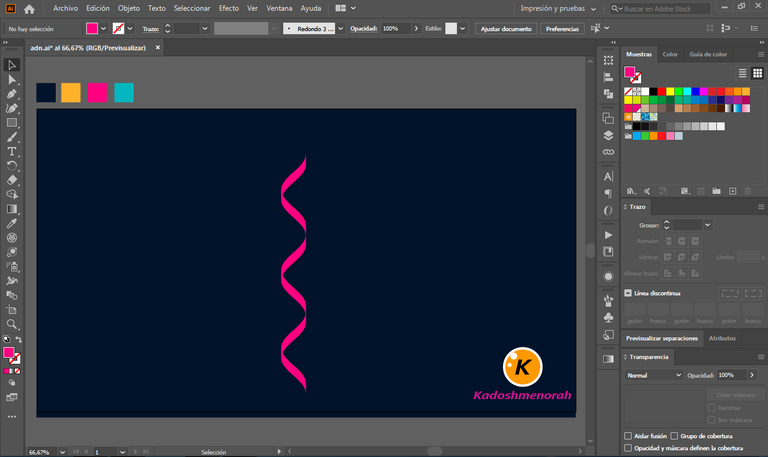Select the Shape Builder tool

tap(12, 194)
